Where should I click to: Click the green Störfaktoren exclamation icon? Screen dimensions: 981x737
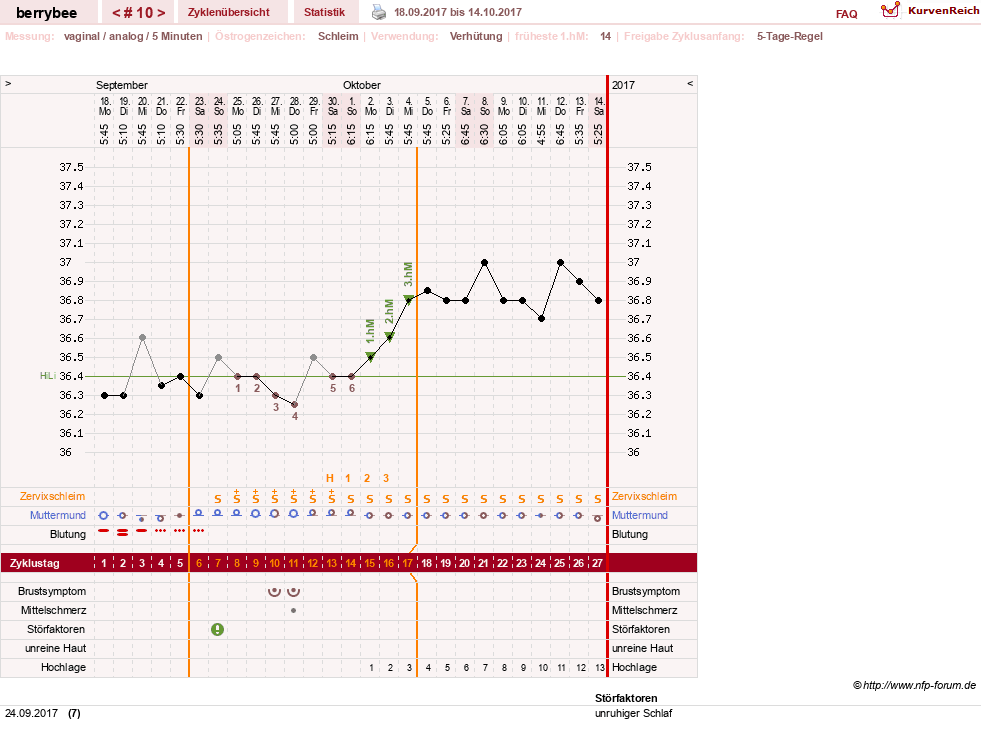pyautogui.click(x=217, y=629)
